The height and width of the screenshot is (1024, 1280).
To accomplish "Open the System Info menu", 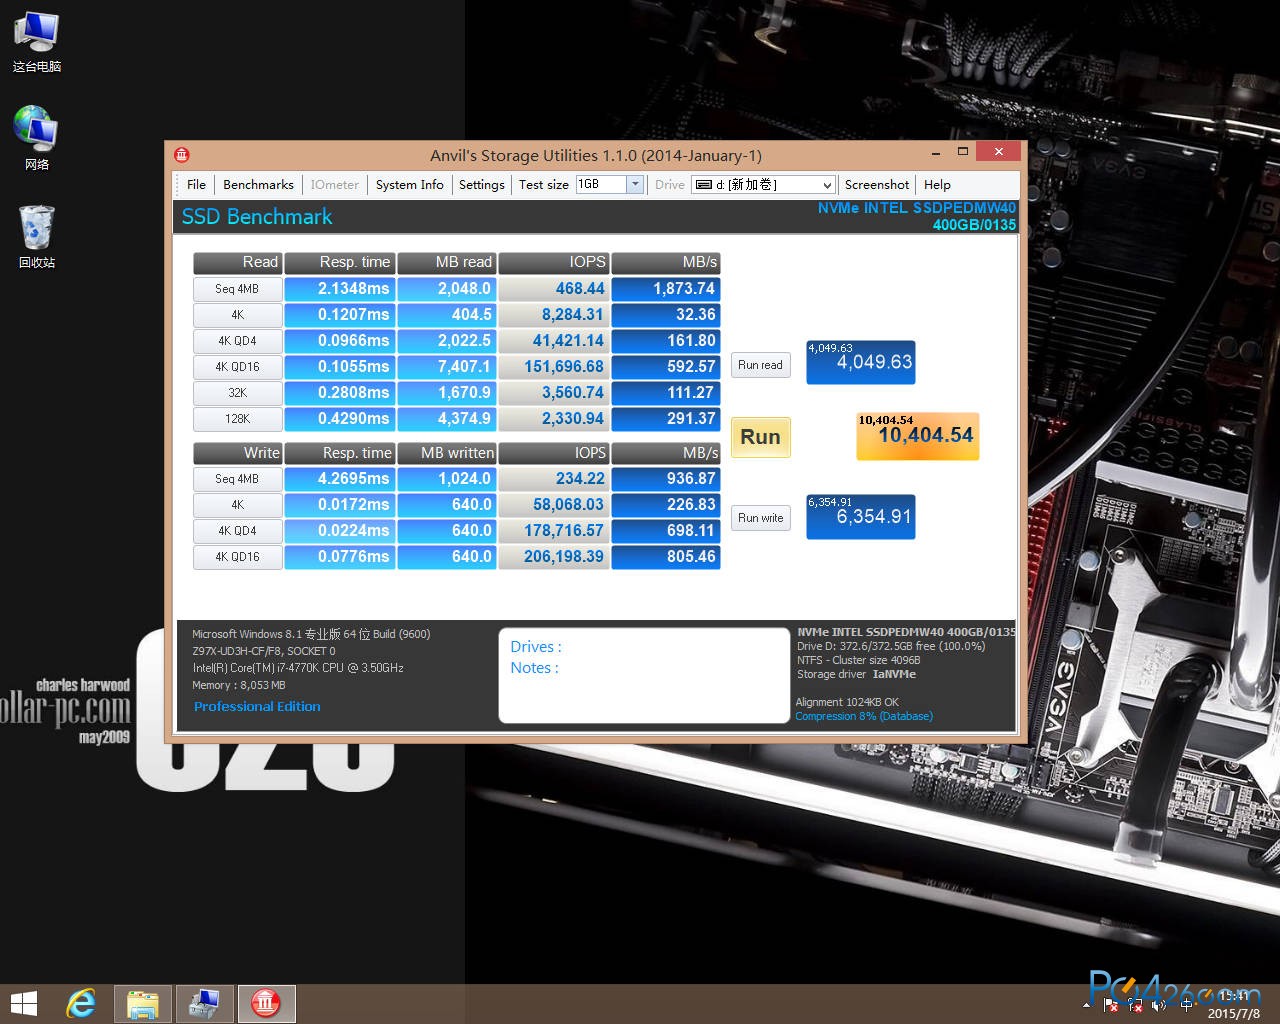I will coord(409,185).
